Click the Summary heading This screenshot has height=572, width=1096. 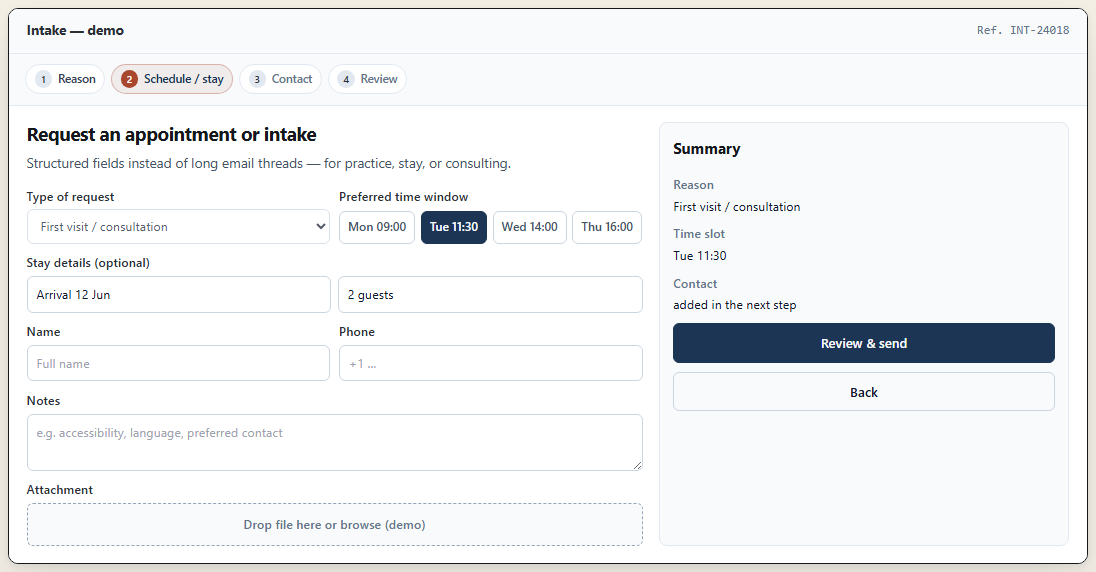tap(707, 149)
